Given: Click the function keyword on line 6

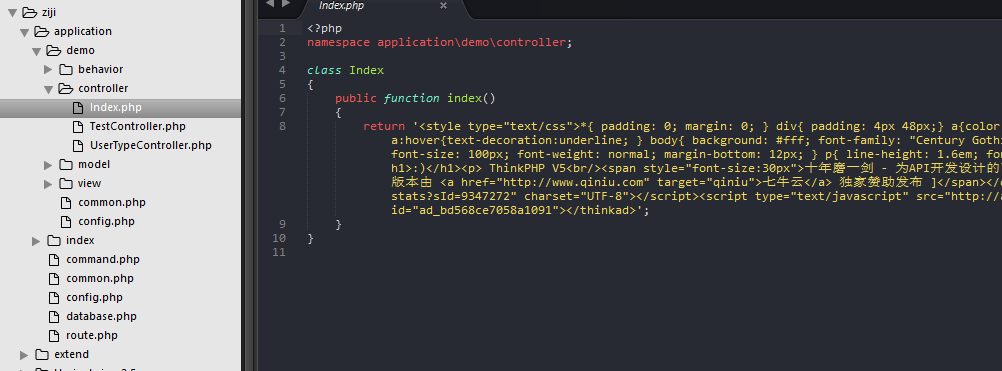Looking at the screenshot, I should point(412,98).
